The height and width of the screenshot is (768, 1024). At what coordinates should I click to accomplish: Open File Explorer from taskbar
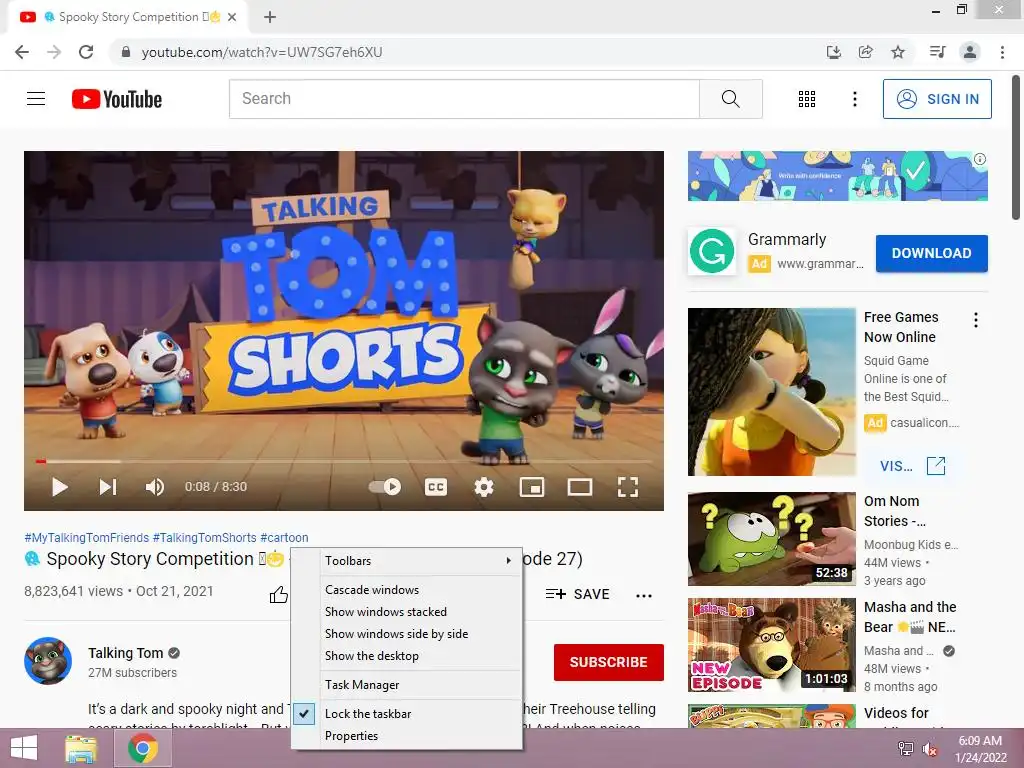pos(81,748)
